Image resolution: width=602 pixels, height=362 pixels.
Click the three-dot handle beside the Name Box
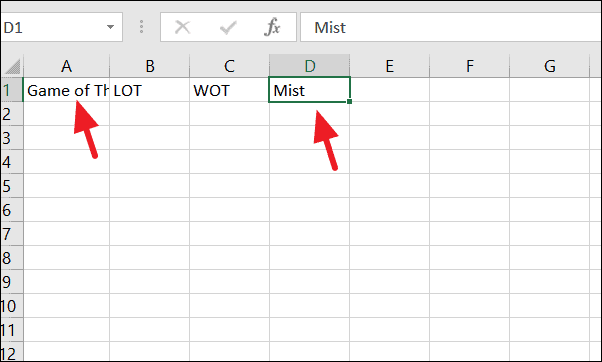click(x=142, y=27)
